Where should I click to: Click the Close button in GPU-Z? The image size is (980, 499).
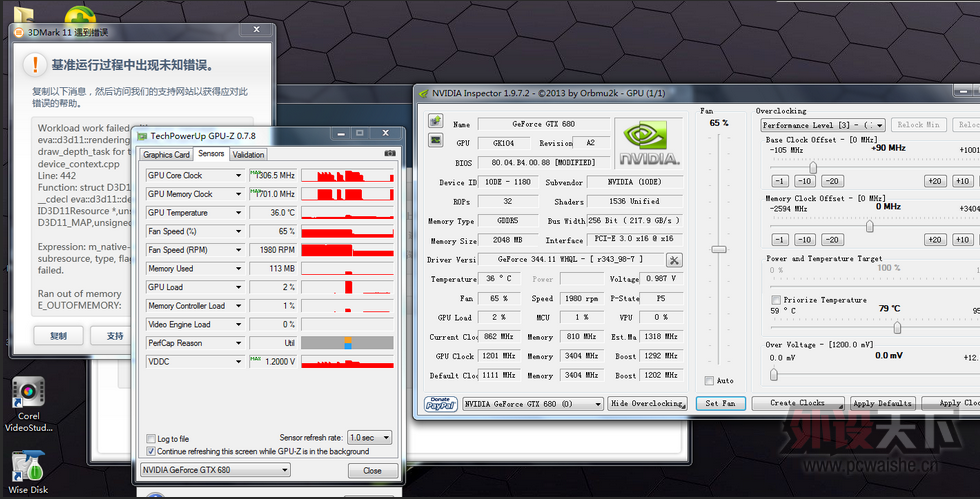(372, 470)
